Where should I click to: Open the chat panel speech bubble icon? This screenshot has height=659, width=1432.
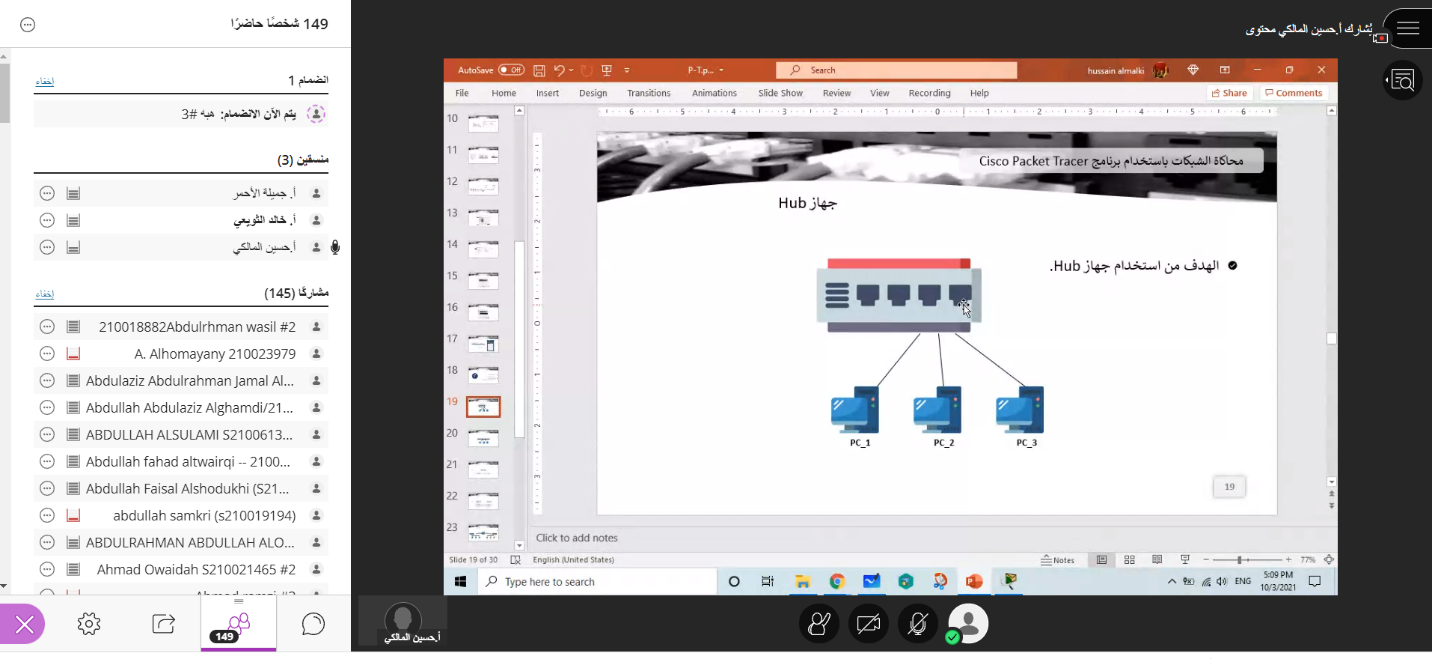313,624
